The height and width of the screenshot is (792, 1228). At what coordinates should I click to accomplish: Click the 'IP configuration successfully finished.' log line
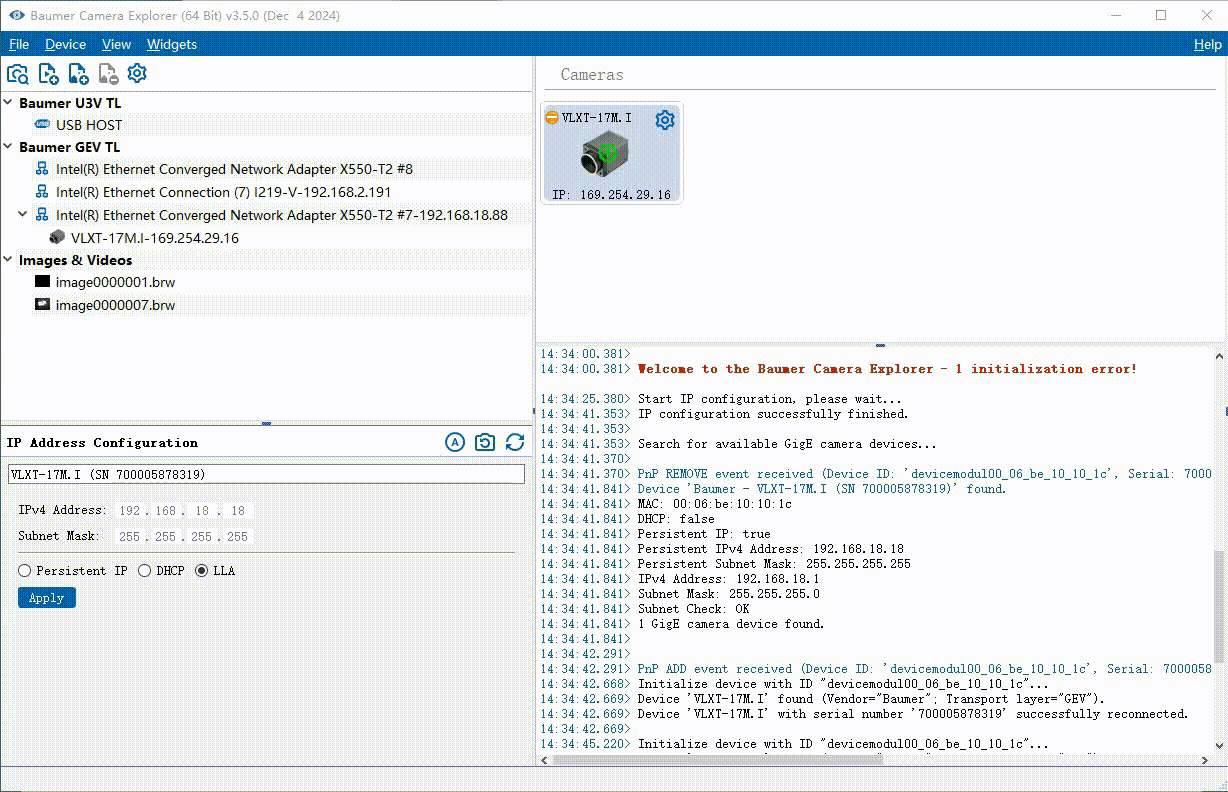tap(773, 414)
